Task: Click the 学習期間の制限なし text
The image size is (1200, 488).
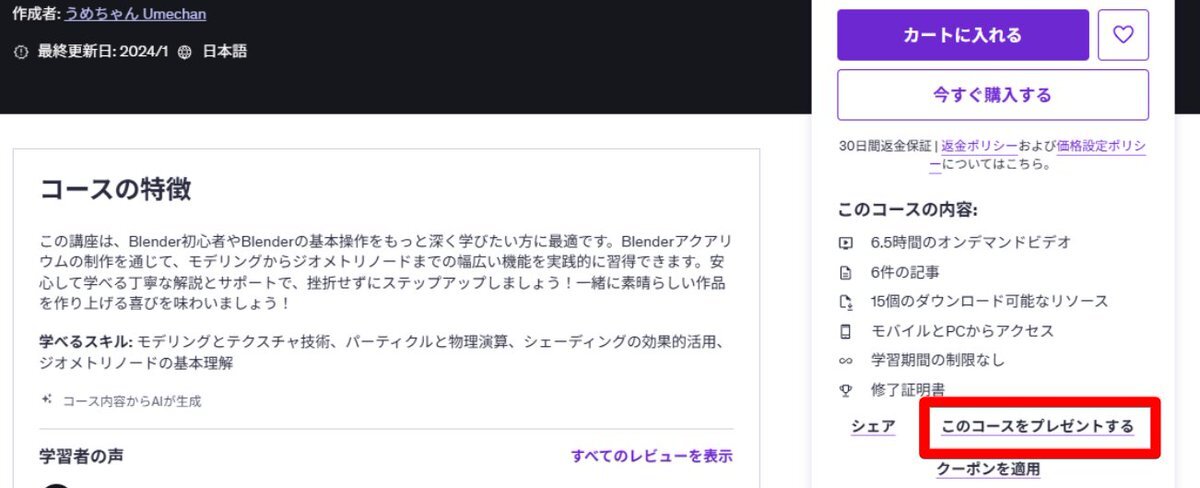Action: click(938, 360)
